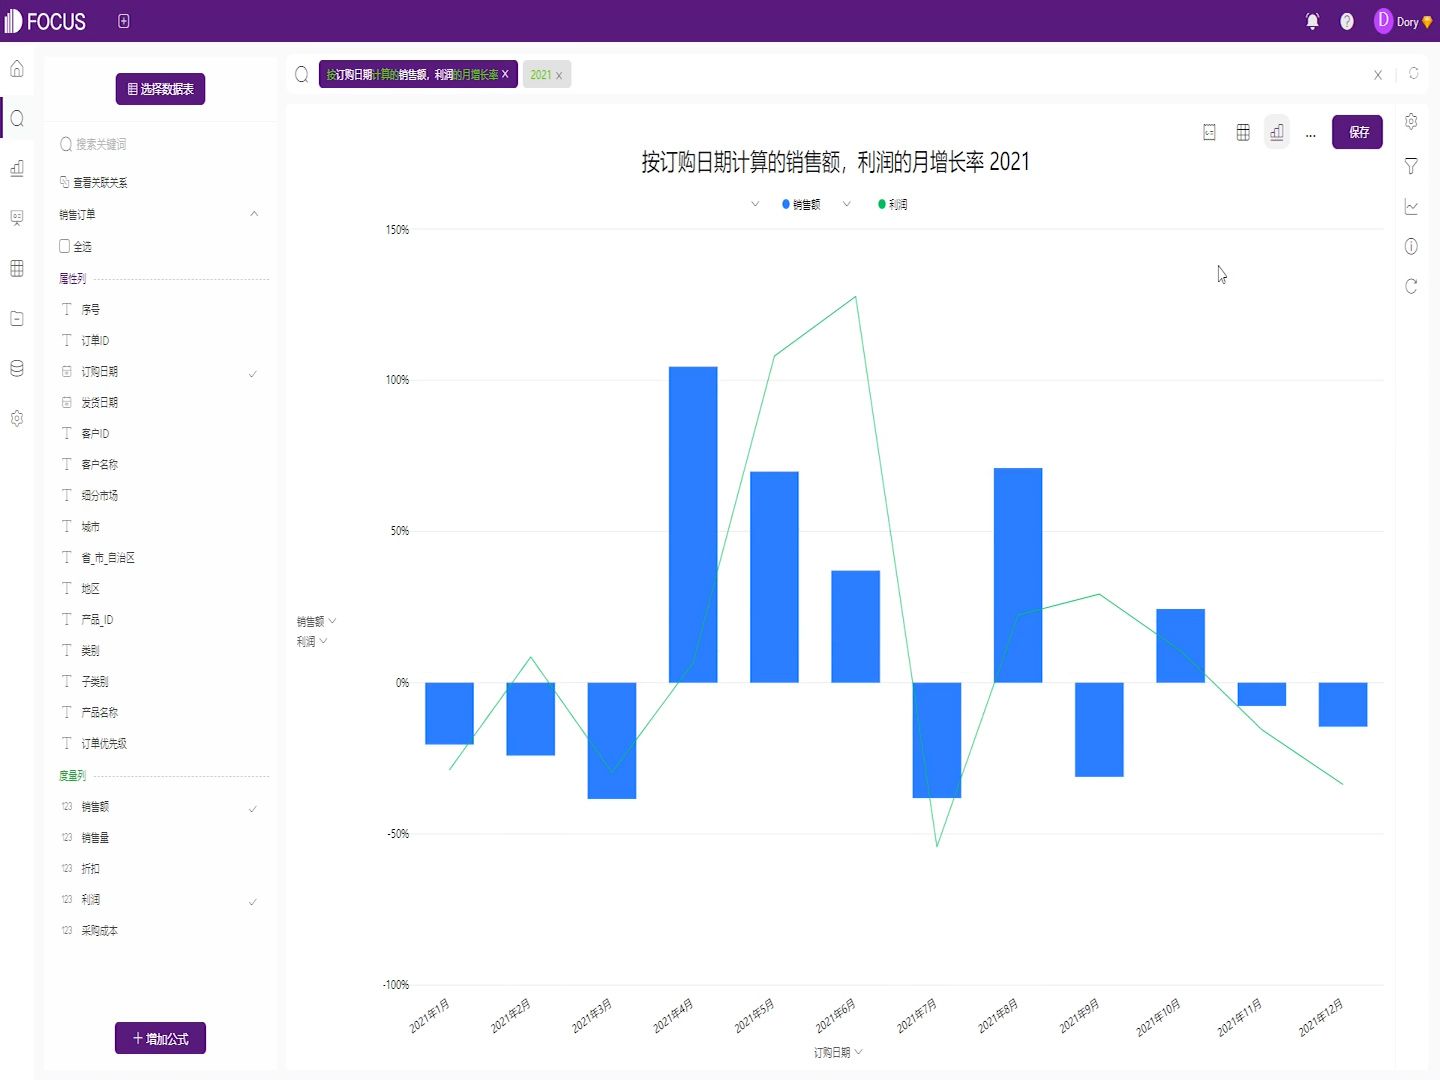Collapse the 销售订单 table section

coord(254,214)
